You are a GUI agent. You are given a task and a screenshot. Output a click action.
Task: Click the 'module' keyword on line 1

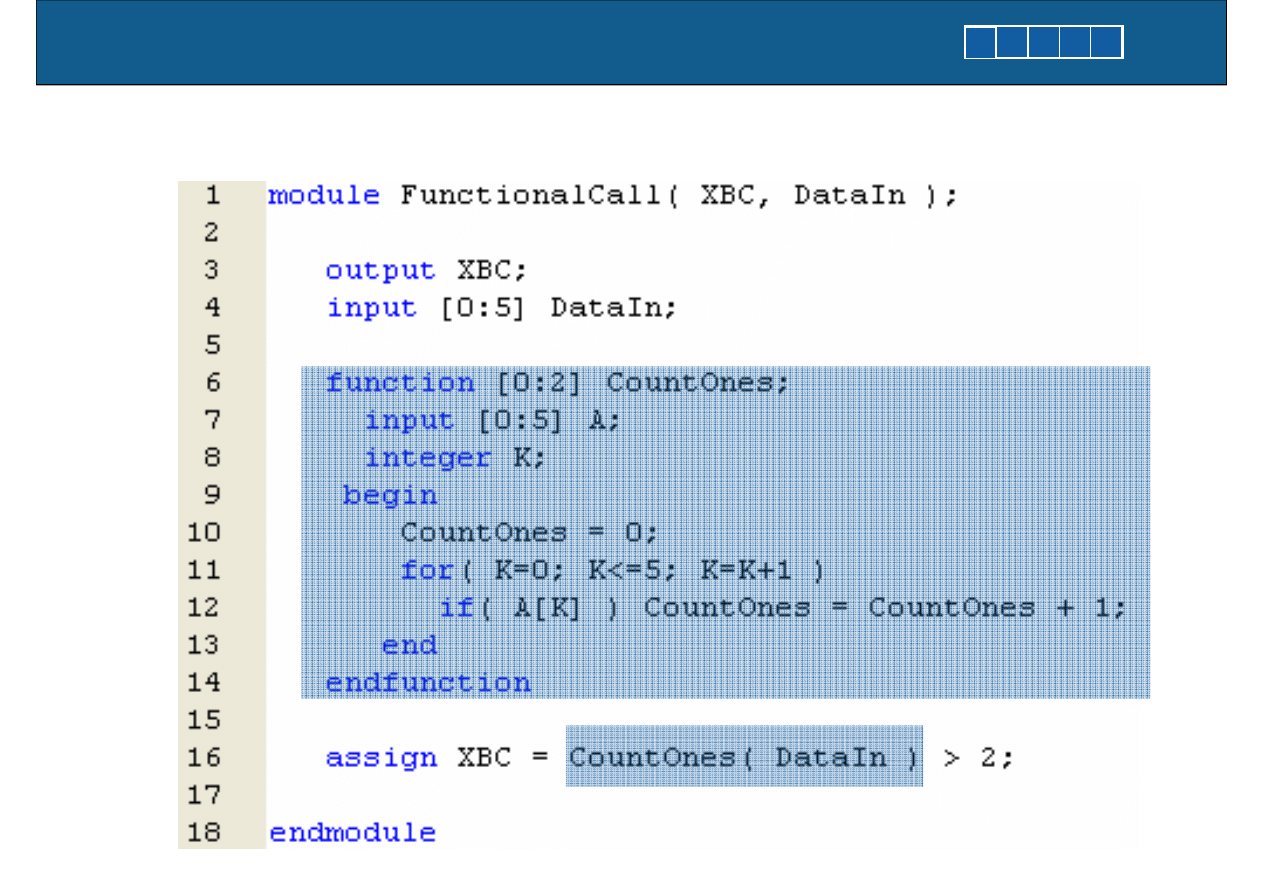[x=323, y=195]
